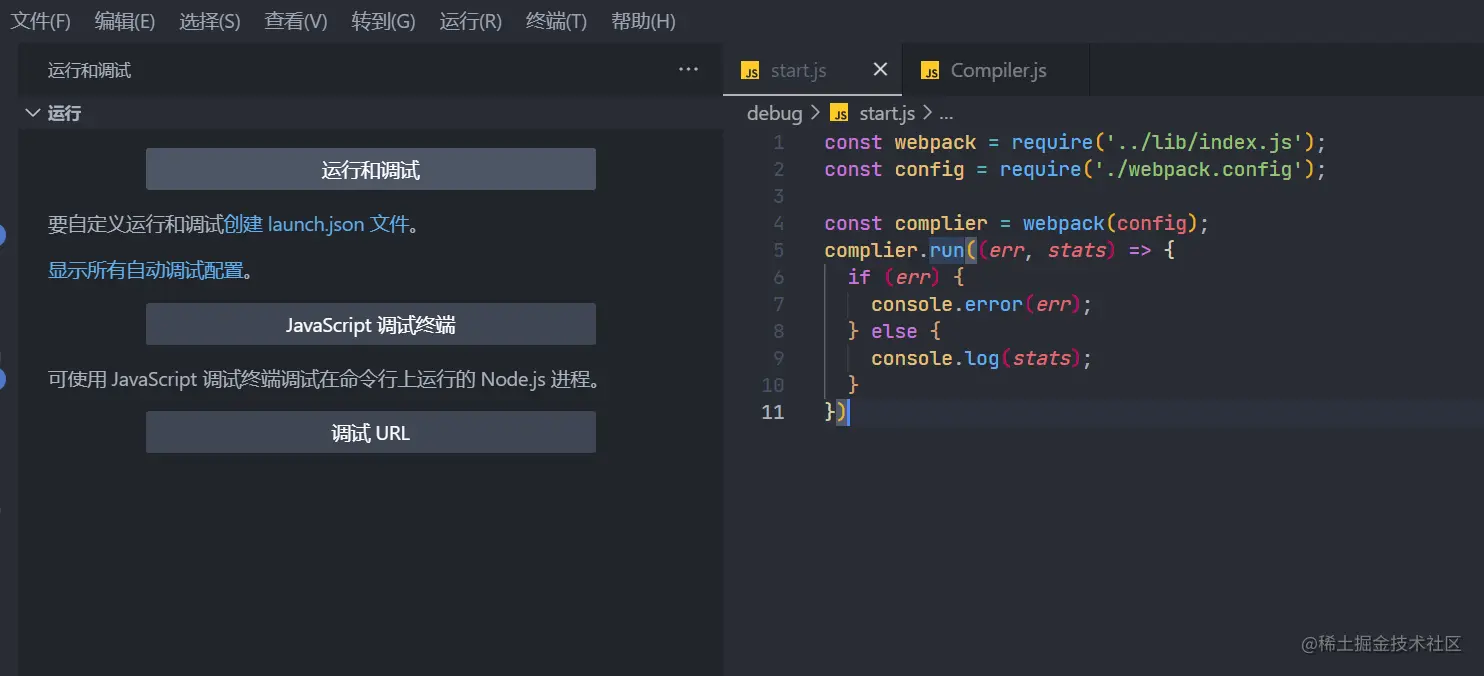Open the 文件(F) menu
Image resolution: width=1484 pixels, height=676 pixels.
point(40,21)
